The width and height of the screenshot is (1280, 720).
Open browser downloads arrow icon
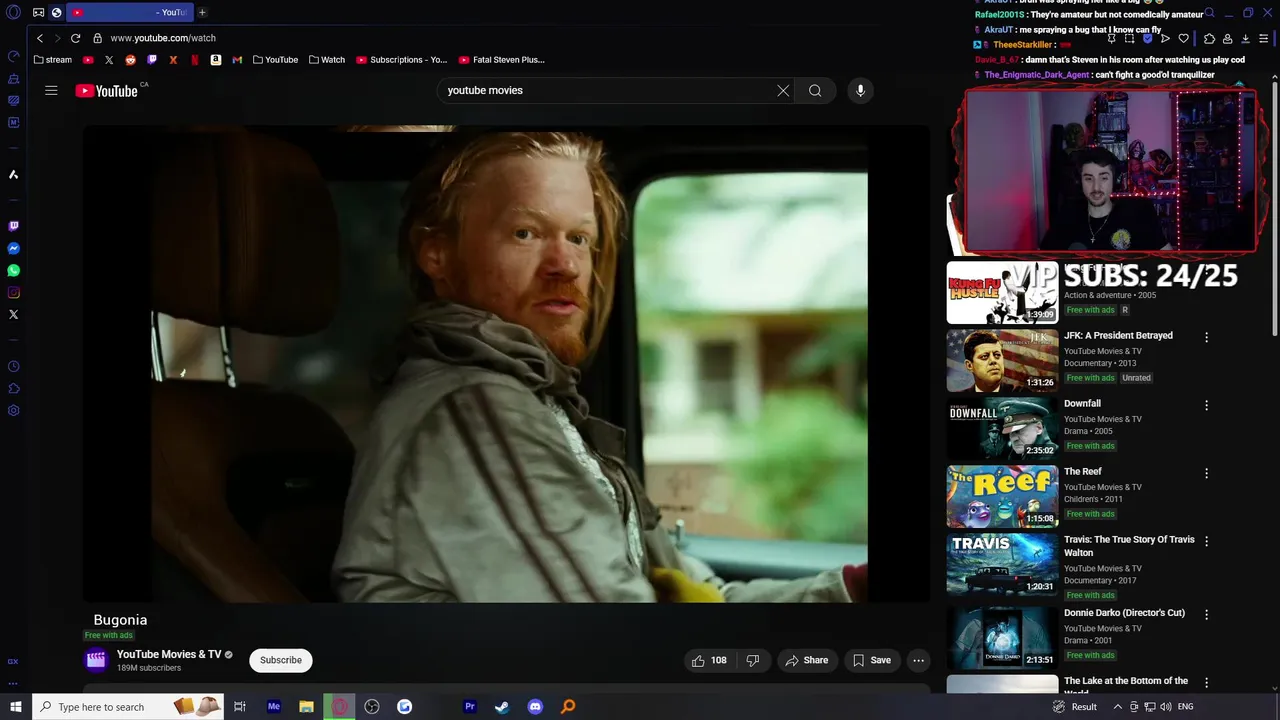pos(1245,38)
